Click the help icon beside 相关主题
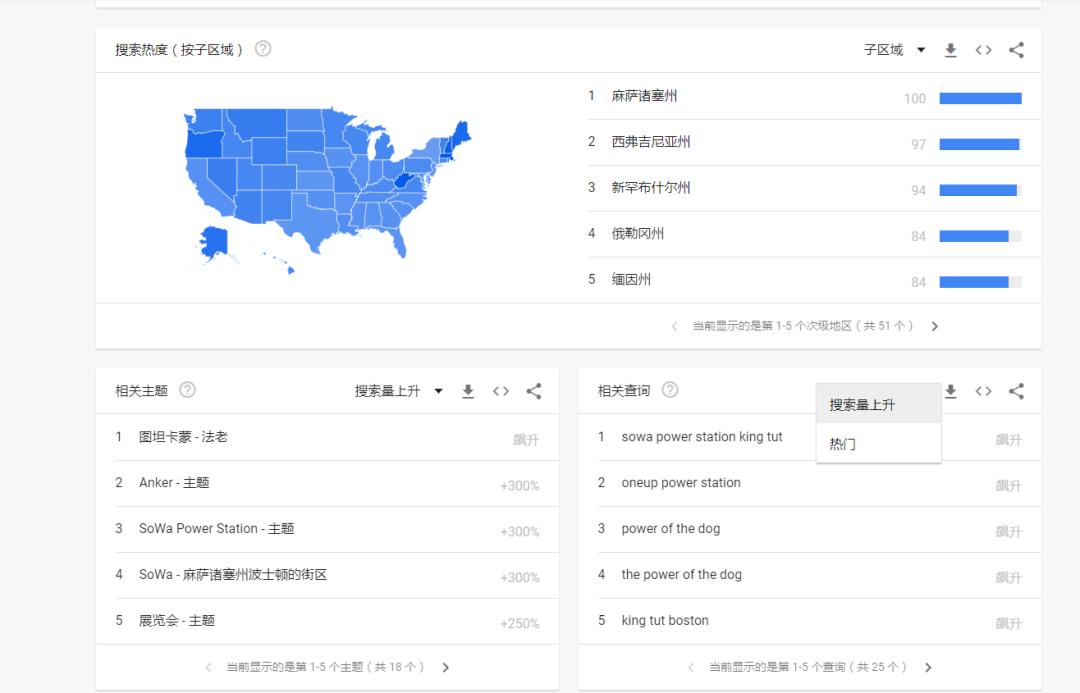This screenshot has width=1080, height=693. (x=188, y=390)
